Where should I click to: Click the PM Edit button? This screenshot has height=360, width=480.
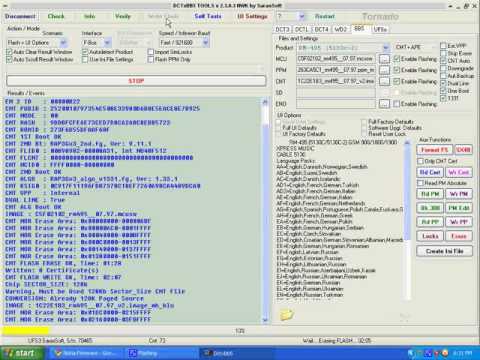[x=459, y=208]
